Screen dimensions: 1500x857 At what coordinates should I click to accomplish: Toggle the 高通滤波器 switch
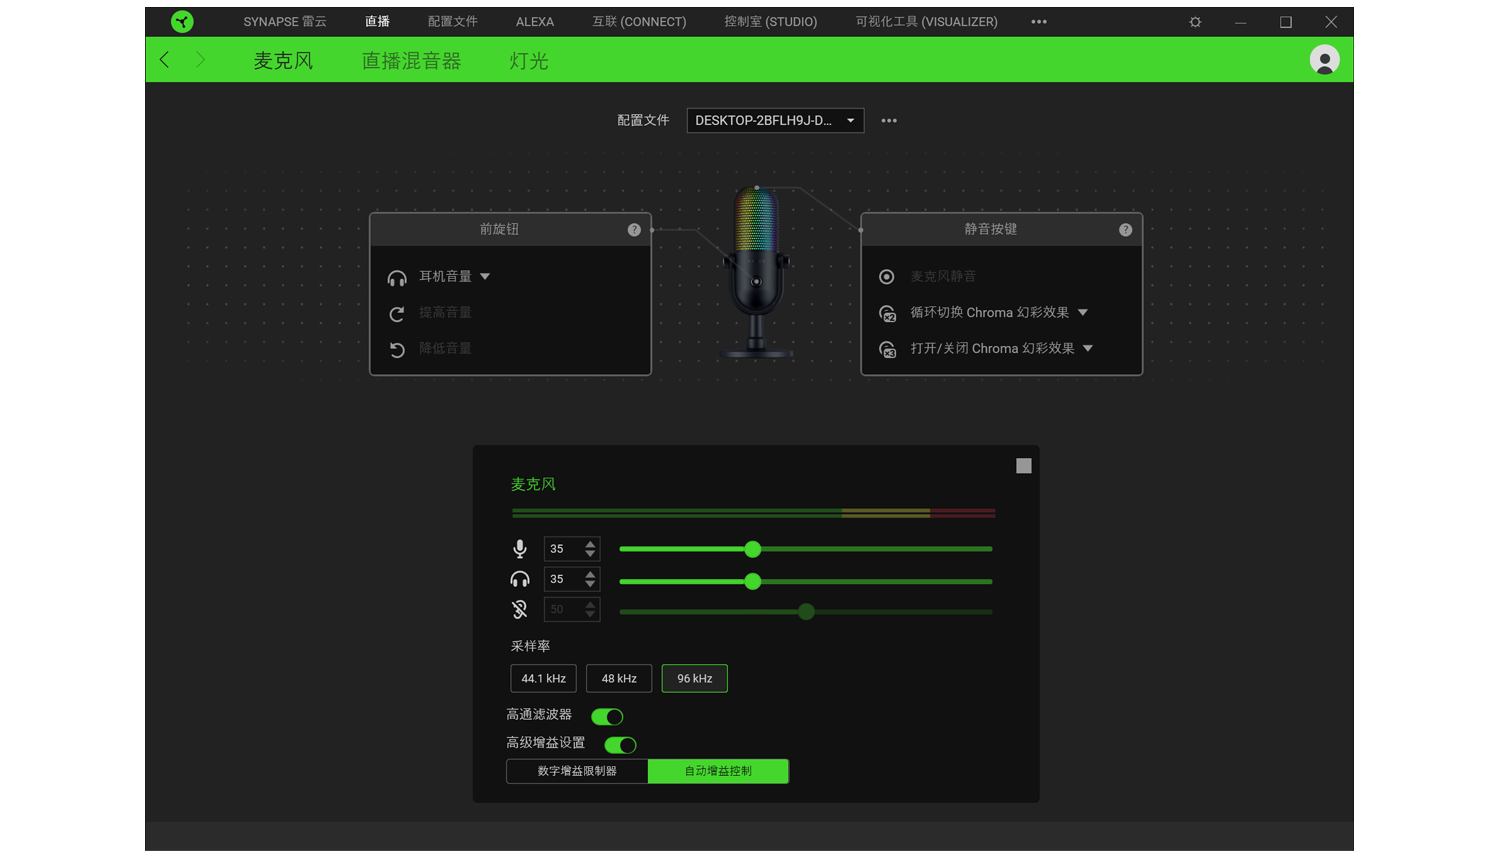click(607, 716)
